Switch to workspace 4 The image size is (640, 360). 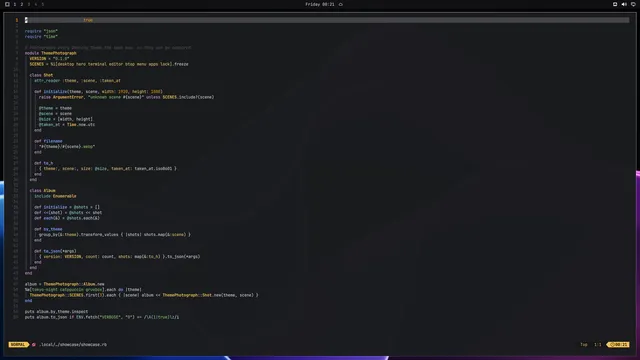pyautogui.click(x=36, y=4)
